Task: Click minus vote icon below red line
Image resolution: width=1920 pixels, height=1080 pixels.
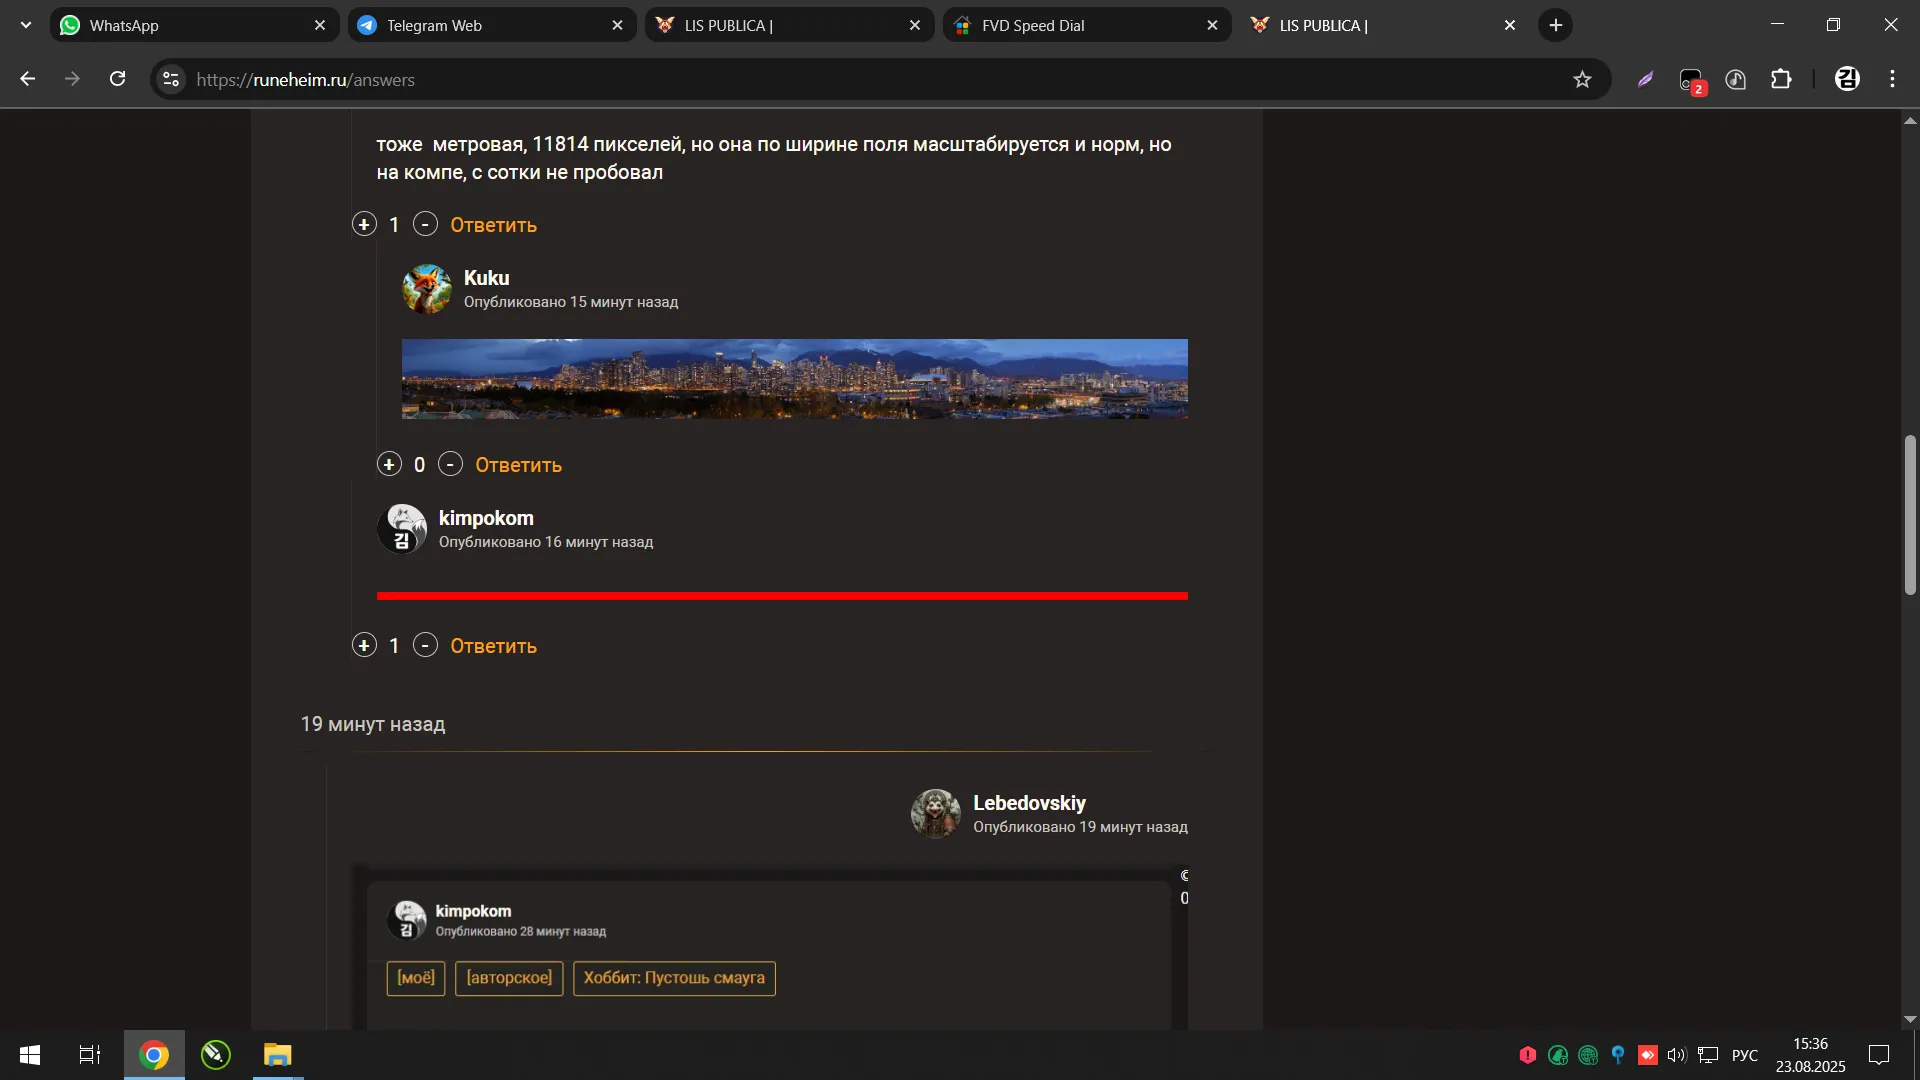Action: [425, 645]
